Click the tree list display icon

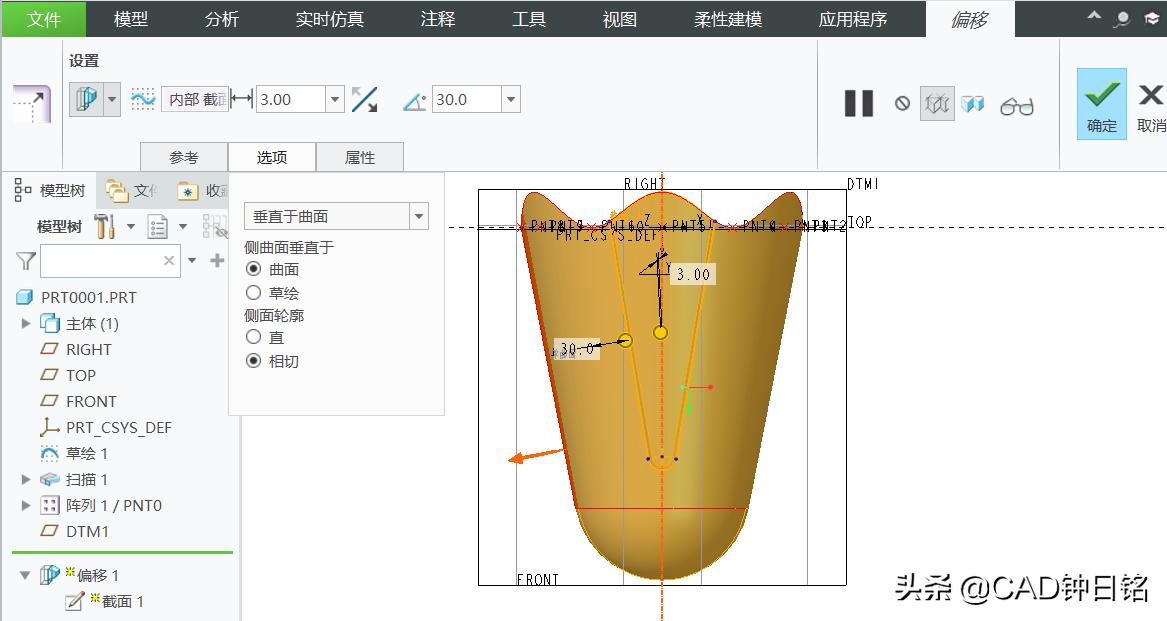tap(158, 226)
